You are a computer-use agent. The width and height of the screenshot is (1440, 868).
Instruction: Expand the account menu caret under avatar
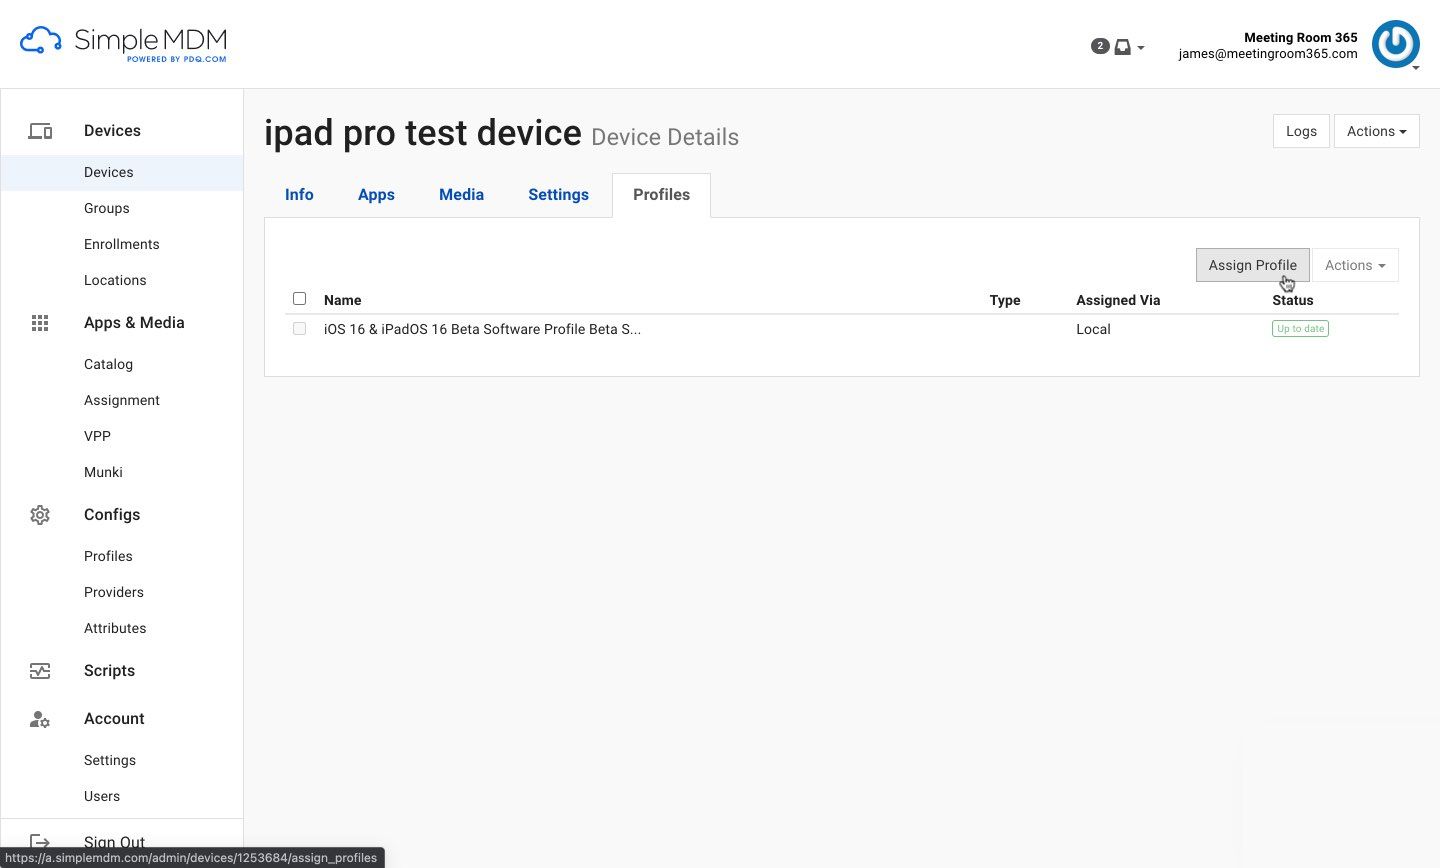pyautogui.click(x=1415, y=68)
